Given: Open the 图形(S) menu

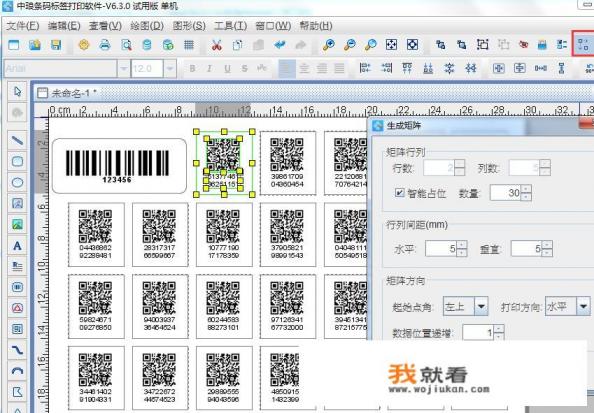Looking at the screenshot, I should click(189, 26).
